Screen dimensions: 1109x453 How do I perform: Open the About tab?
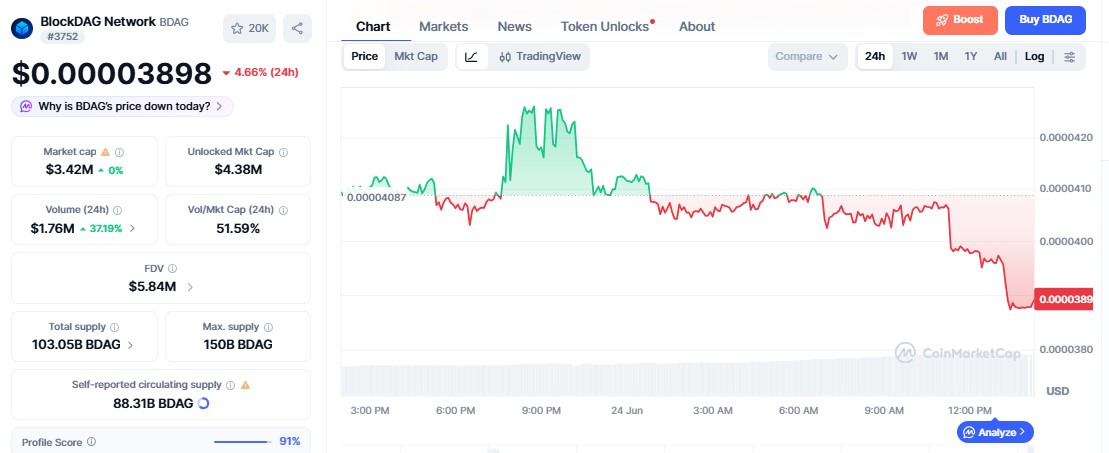697,27
